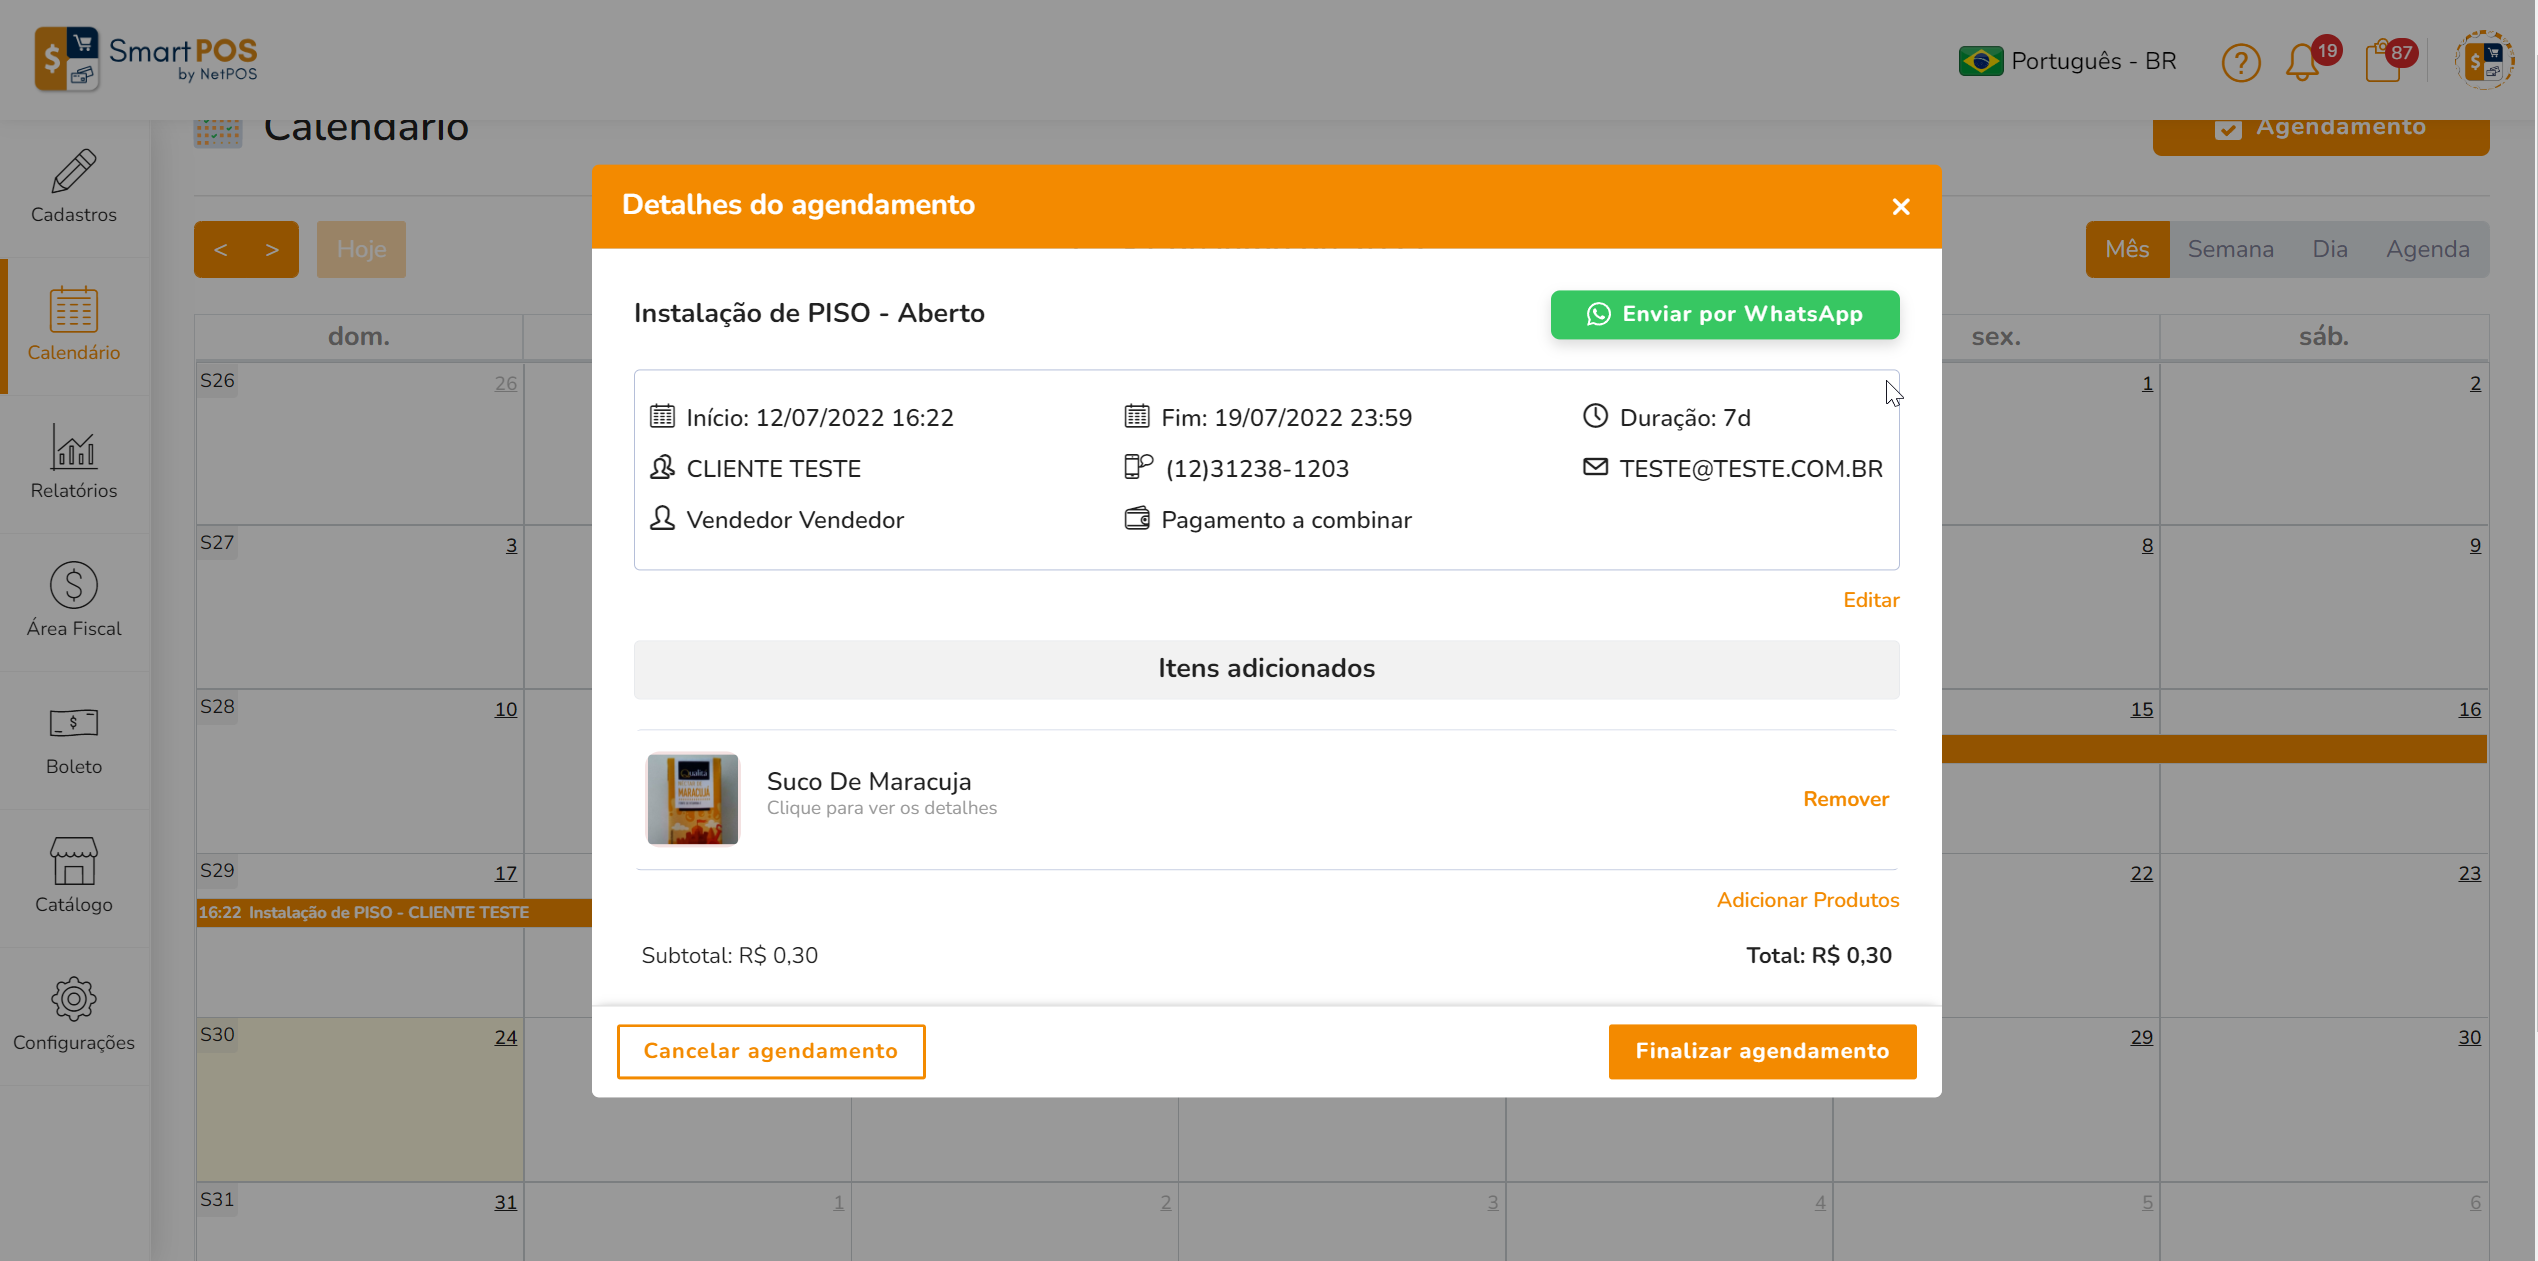
Task: Open the Boleto sidebar icon
Action: 74,722
